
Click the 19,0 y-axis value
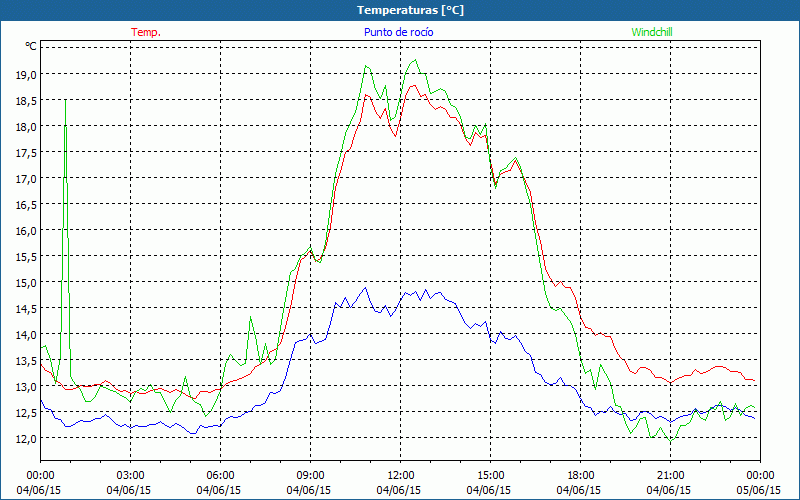[27, 74]
